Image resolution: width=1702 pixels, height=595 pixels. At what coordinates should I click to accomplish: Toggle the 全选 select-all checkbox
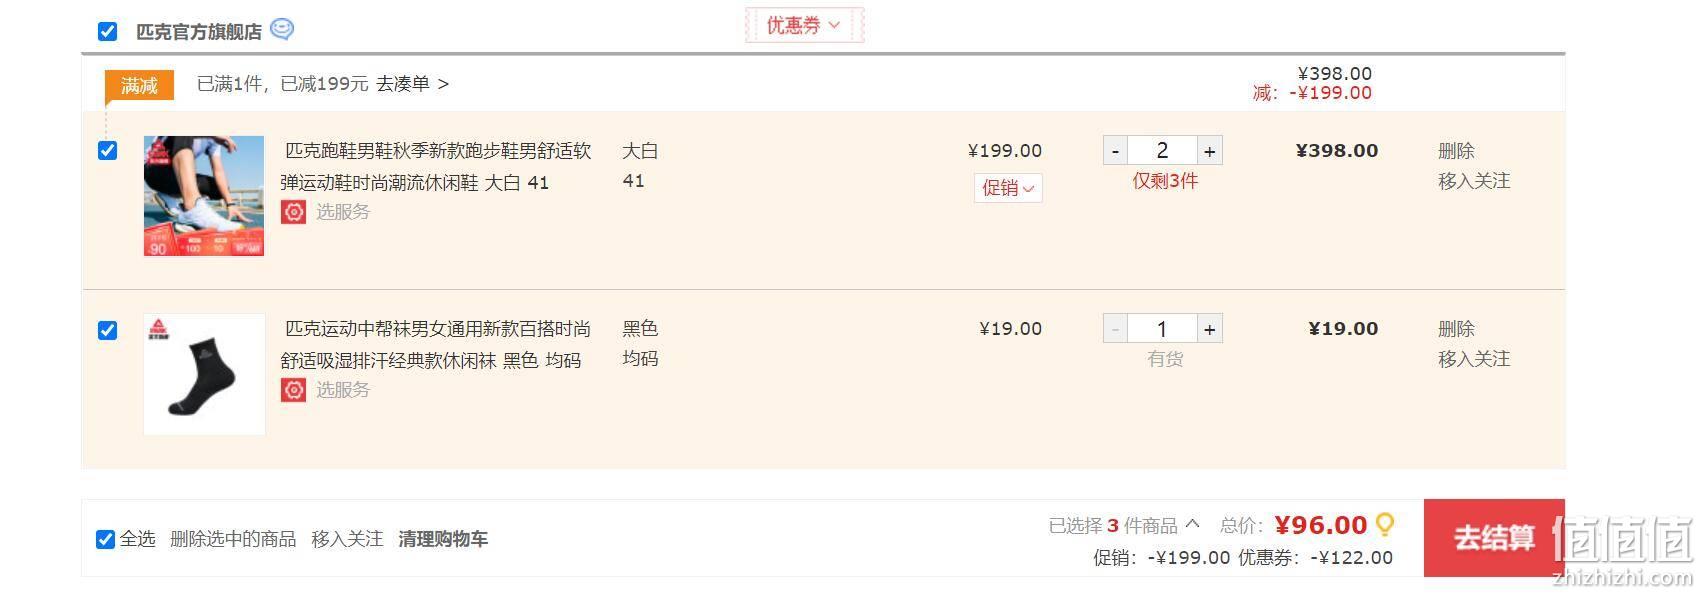[105, 539]
